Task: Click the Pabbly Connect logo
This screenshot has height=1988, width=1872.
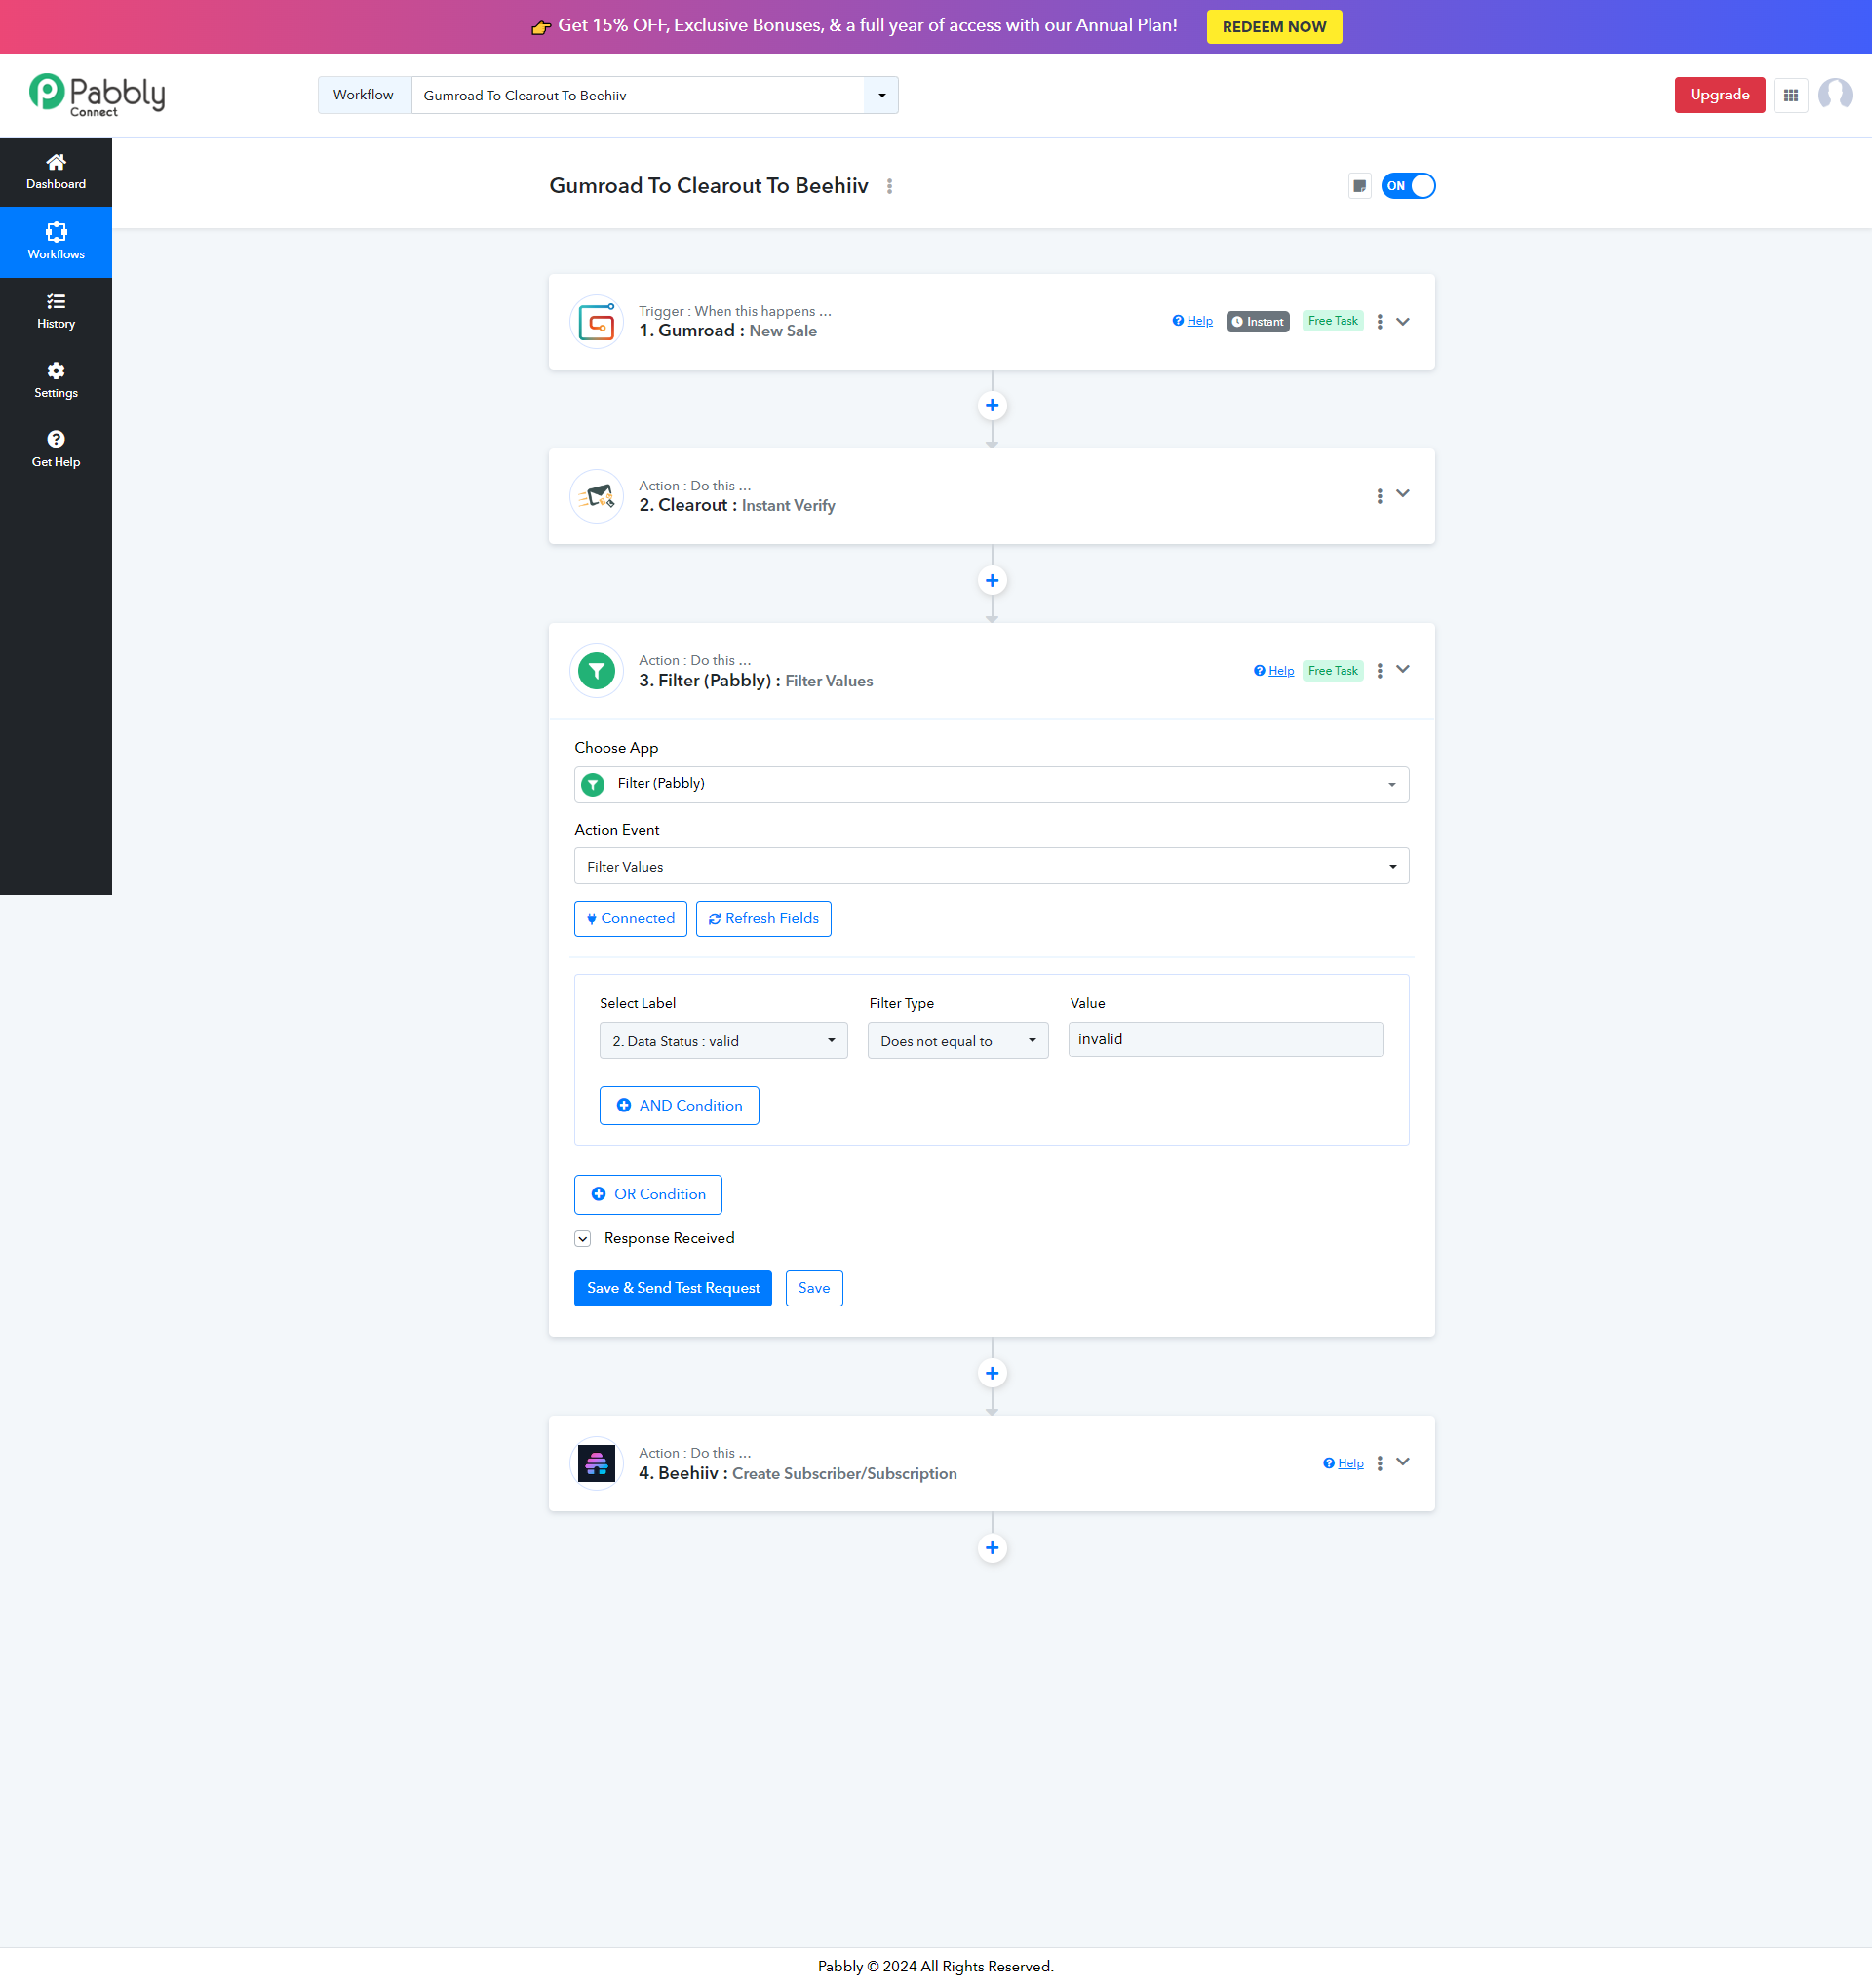Action: click(x=97, y=95)
